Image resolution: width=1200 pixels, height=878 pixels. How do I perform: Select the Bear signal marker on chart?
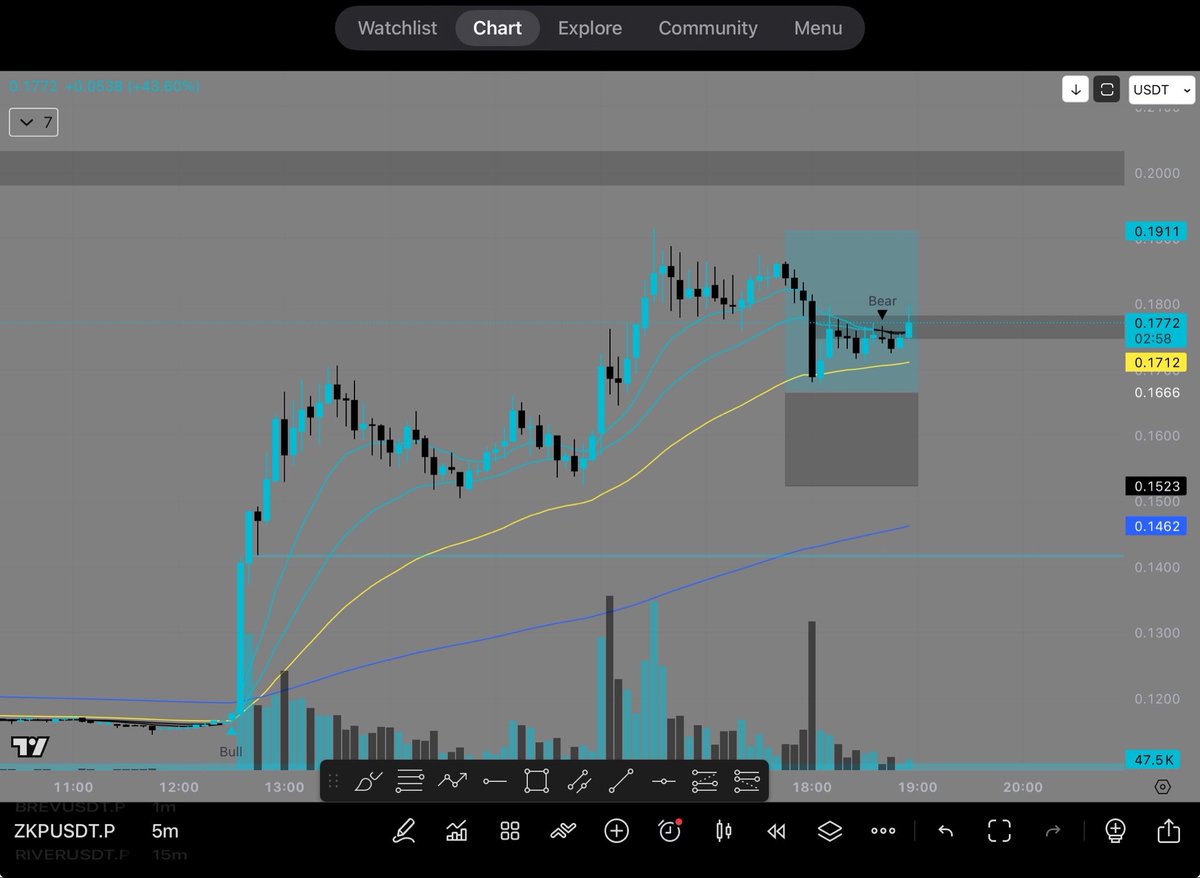click(x=882, y=307)
